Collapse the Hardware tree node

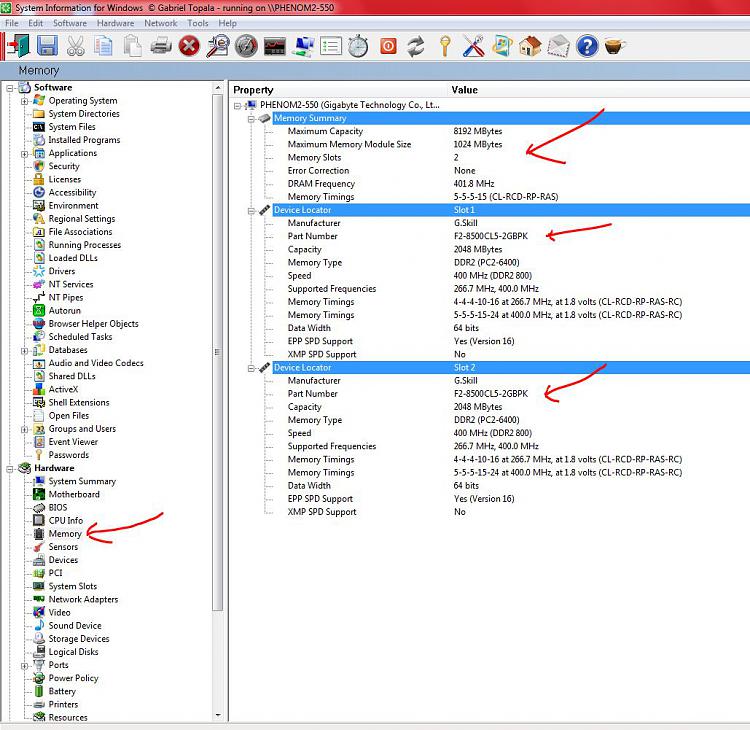pos(10,469)
